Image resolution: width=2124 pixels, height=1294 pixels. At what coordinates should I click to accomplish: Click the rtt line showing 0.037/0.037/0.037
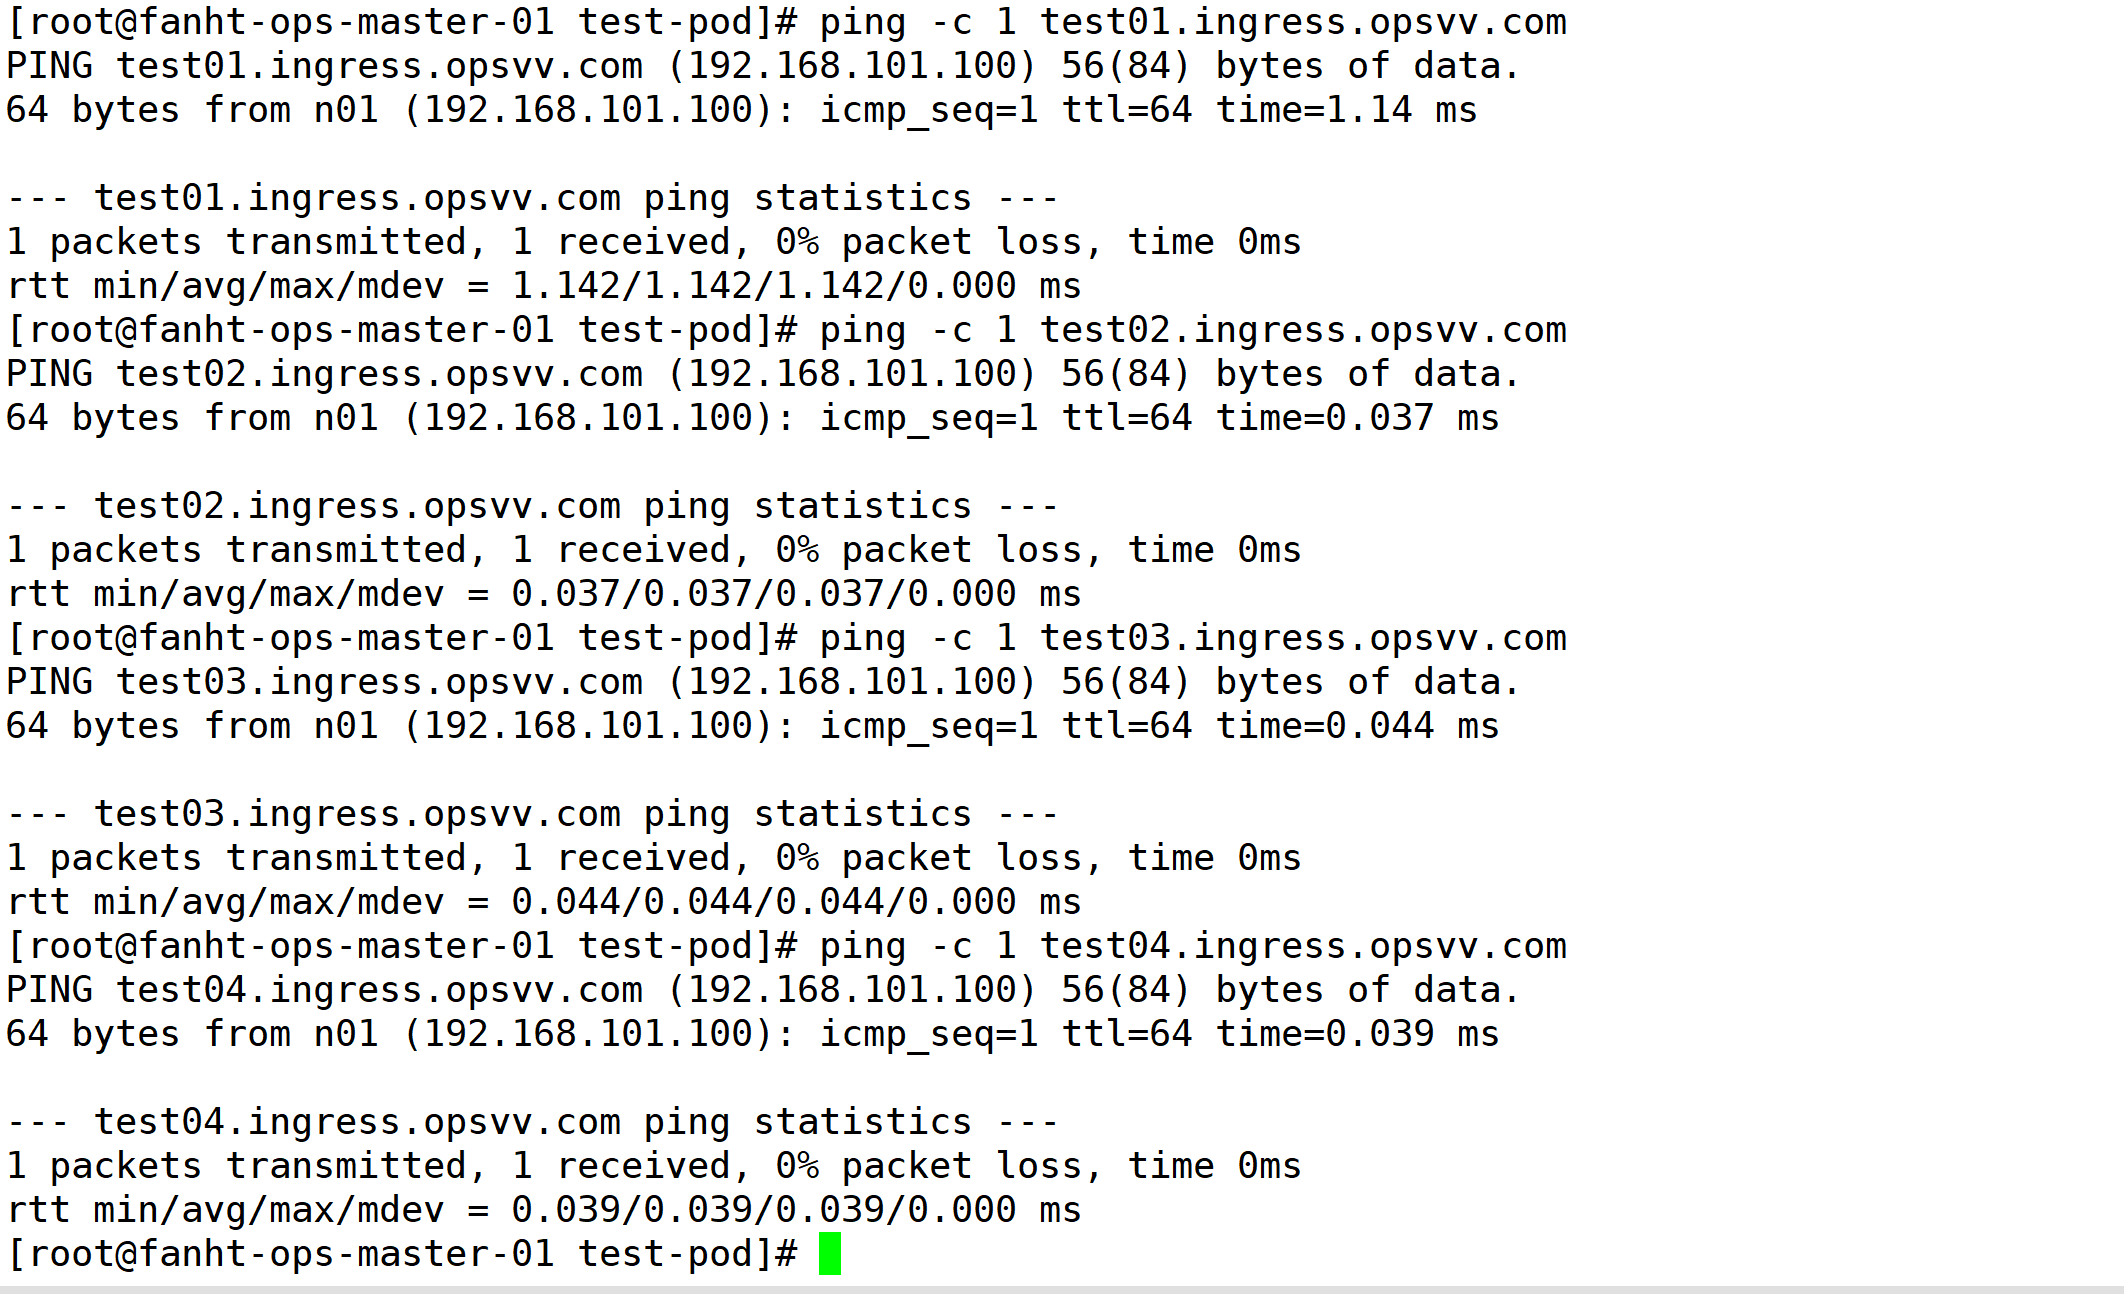pos(544,595)
